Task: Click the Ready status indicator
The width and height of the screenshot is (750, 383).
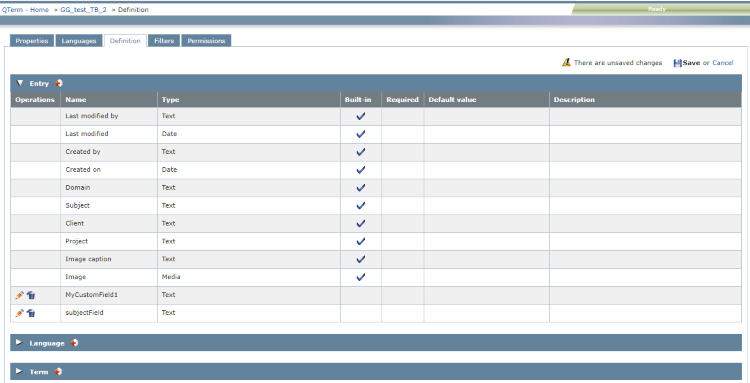Action: (657, 9)
